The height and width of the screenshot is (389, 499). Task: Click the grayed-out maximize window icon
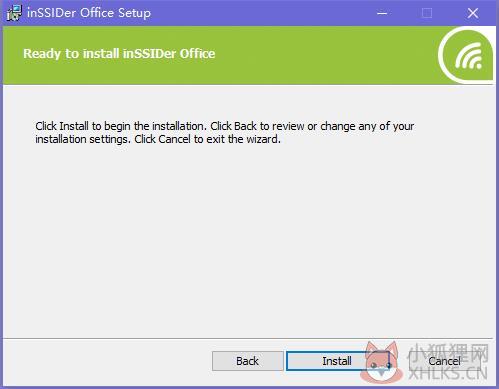[427, 13]
